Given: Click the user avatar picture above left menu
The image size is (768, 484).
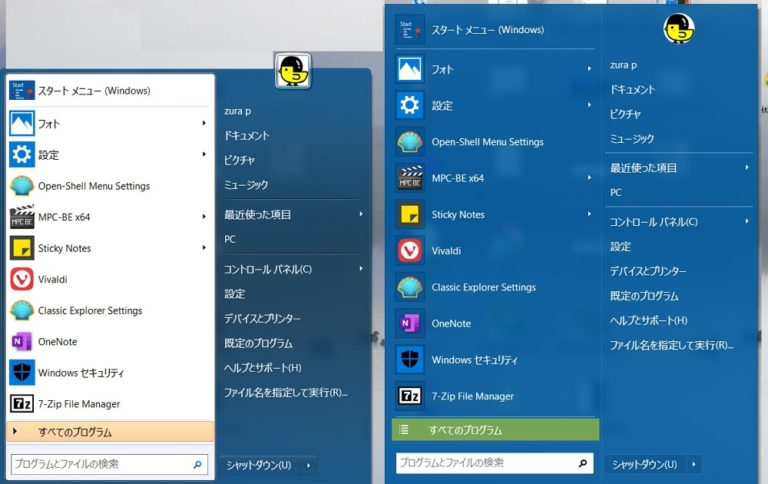Looking at the screenshot, I should 292,72.
